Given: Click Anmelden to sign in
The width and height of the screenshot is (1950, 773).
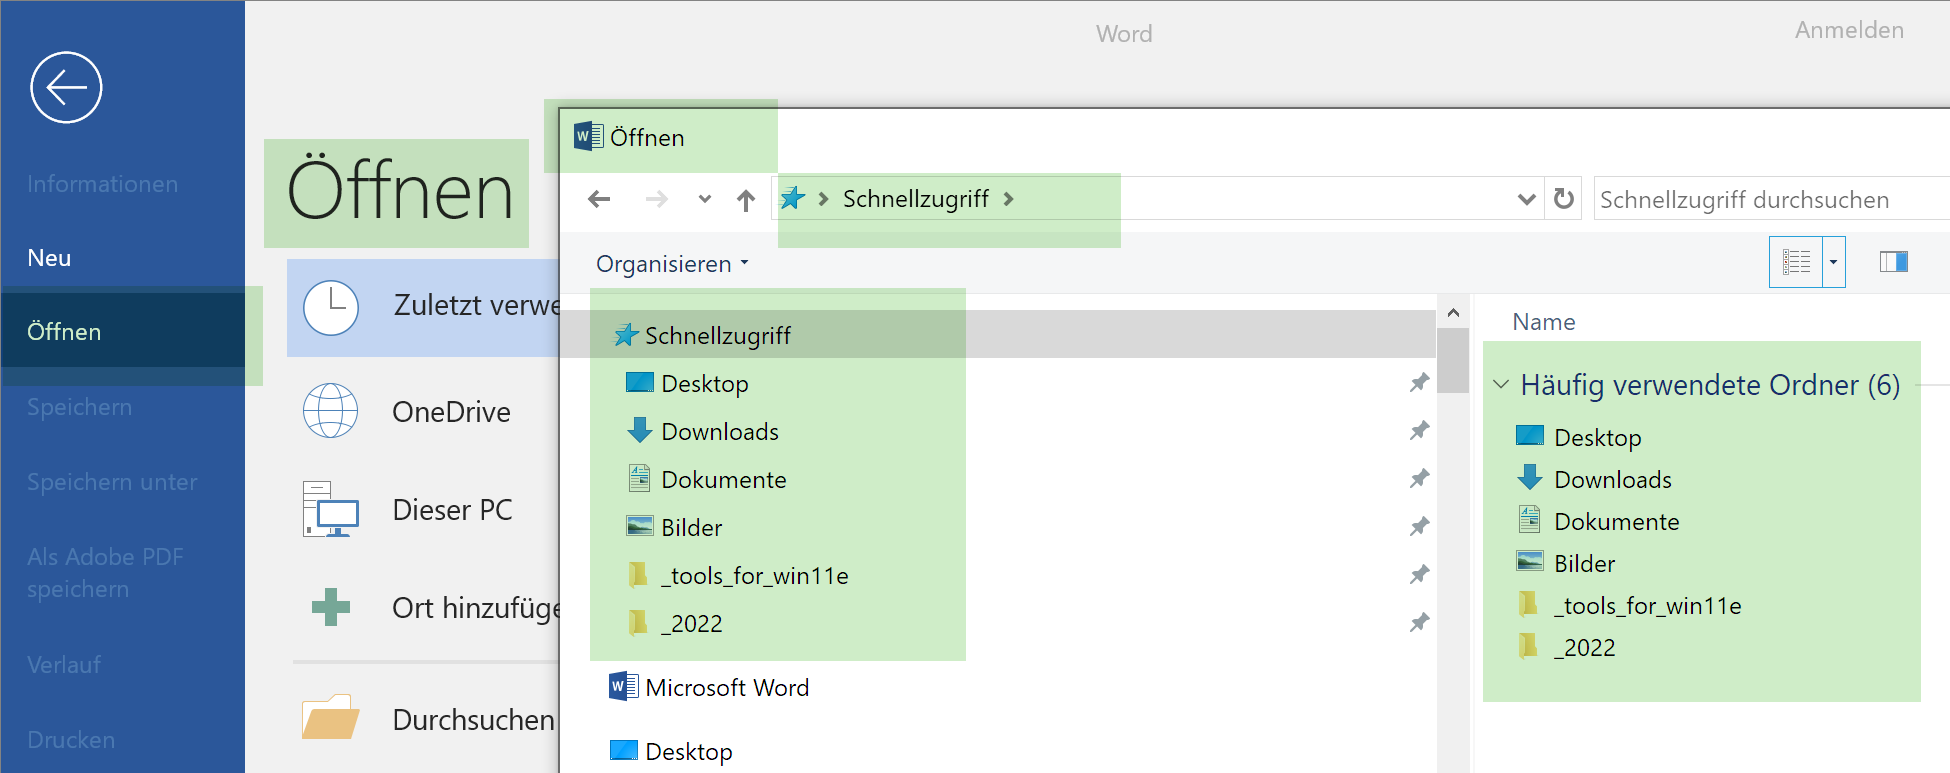Looking at the screenshot, I should pos(1849,30).
